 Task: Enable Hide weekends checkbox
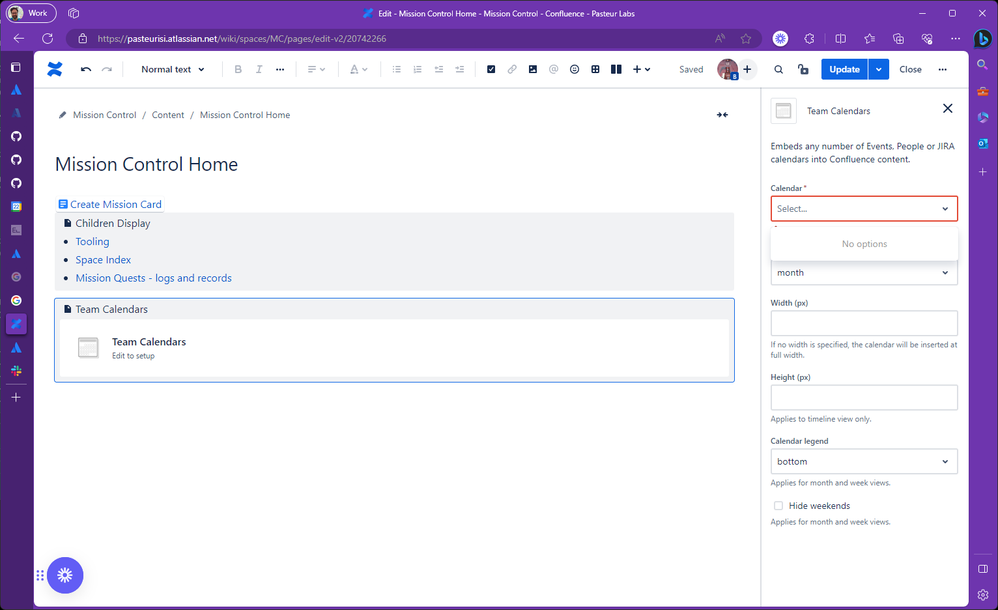(778, 506)
